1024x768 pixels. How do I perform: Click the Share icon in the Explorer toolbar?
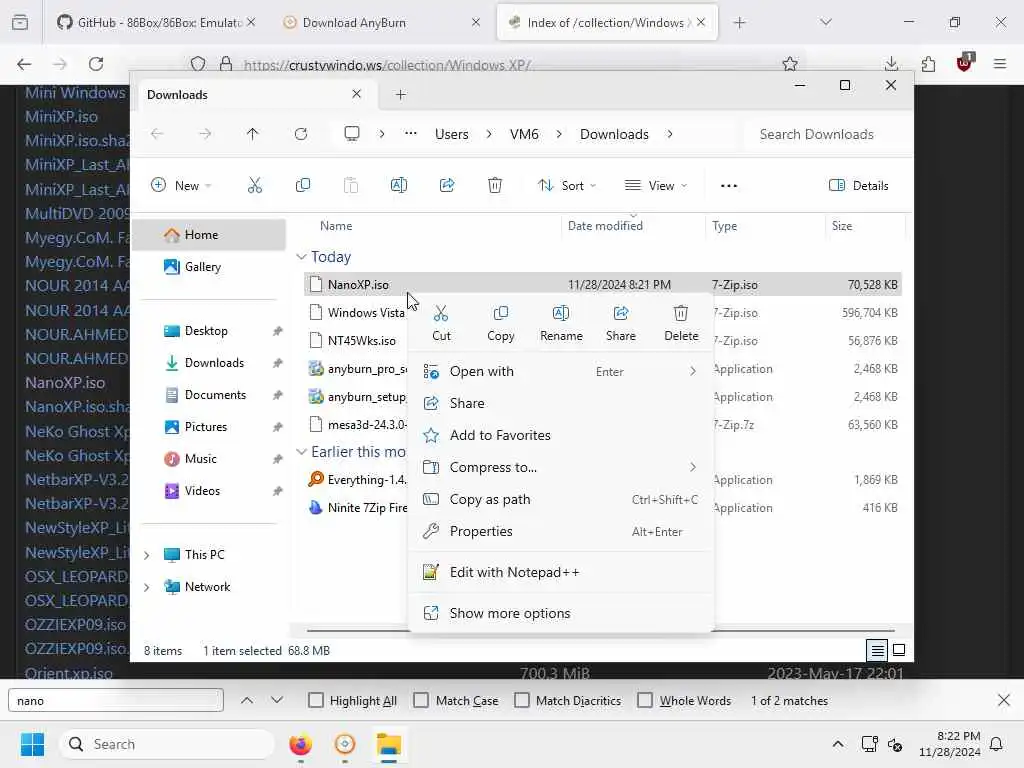447,185
